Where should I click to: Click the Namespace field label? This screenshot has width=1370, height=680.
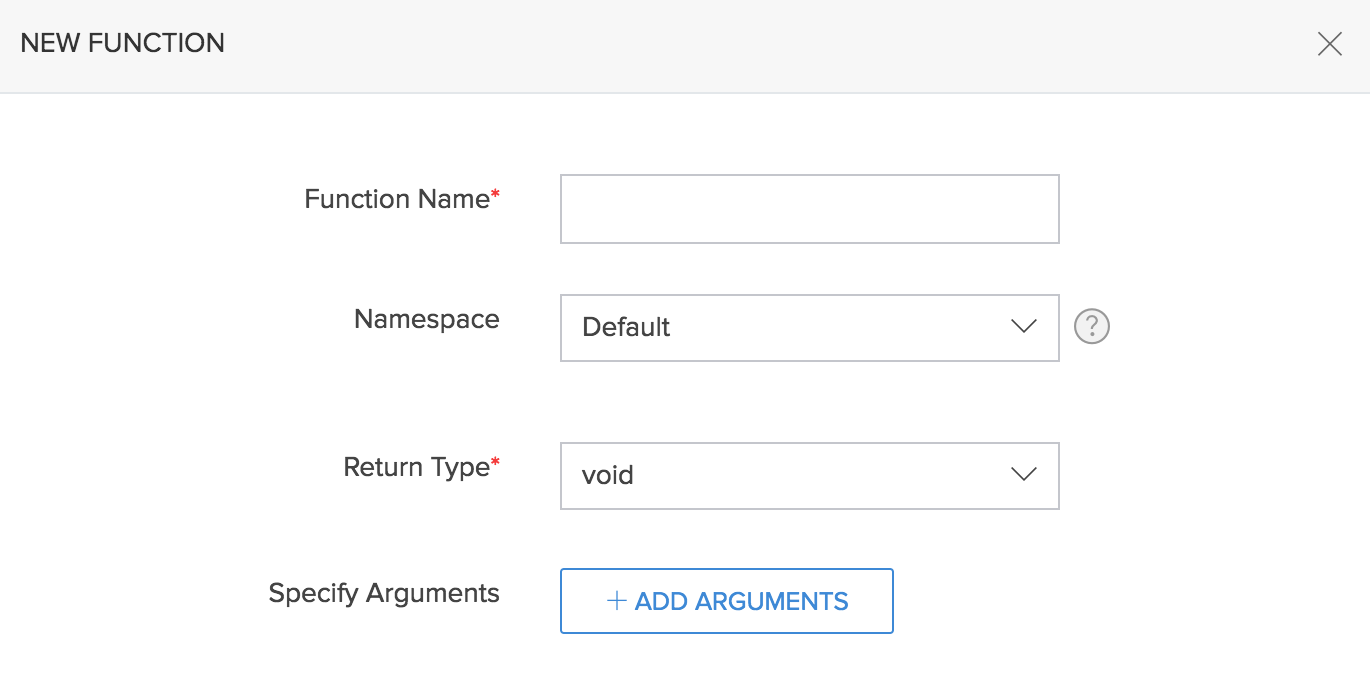click(426, 319)
